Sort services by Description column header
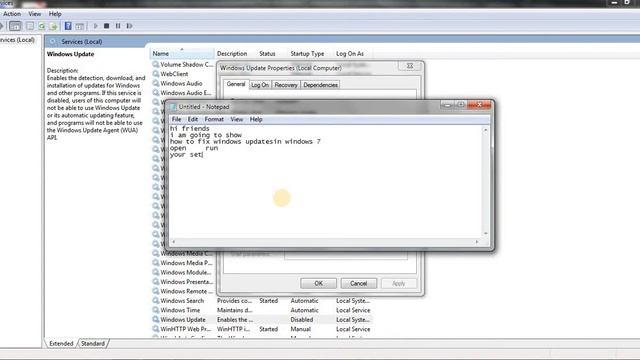The image size is (640, 360). (232, 53)
